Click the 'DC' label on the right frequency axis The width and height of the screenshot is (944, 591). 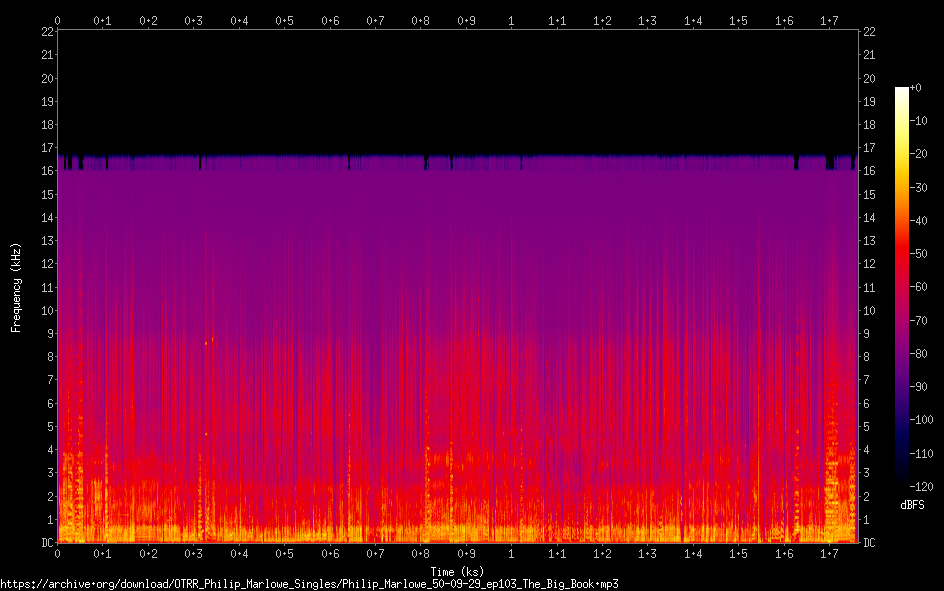click(x=869, y=543)
